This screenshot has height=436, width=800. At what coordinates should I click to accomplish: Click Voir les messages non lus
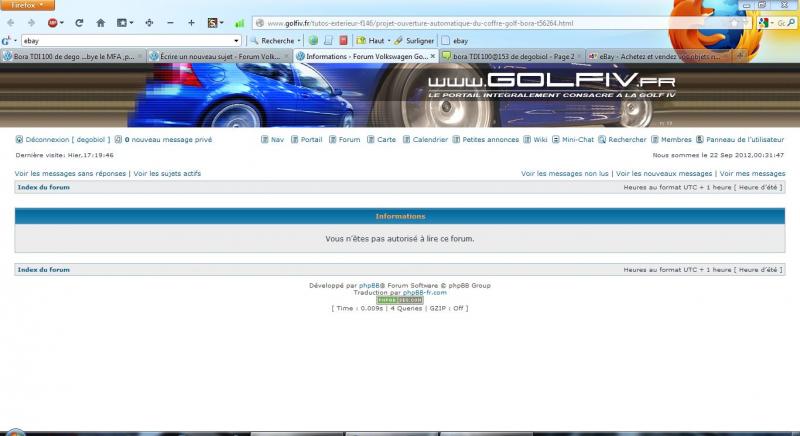[x=565, y=174]
